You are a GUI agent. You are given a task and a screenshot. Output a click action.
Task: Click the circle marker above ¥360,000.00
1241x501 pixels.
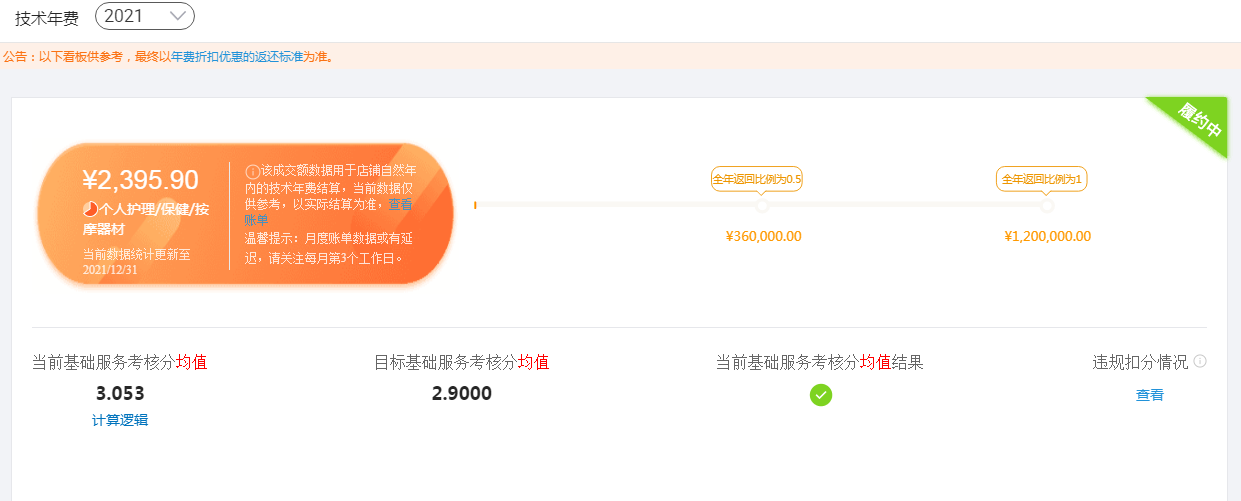(x=762, y=205)
